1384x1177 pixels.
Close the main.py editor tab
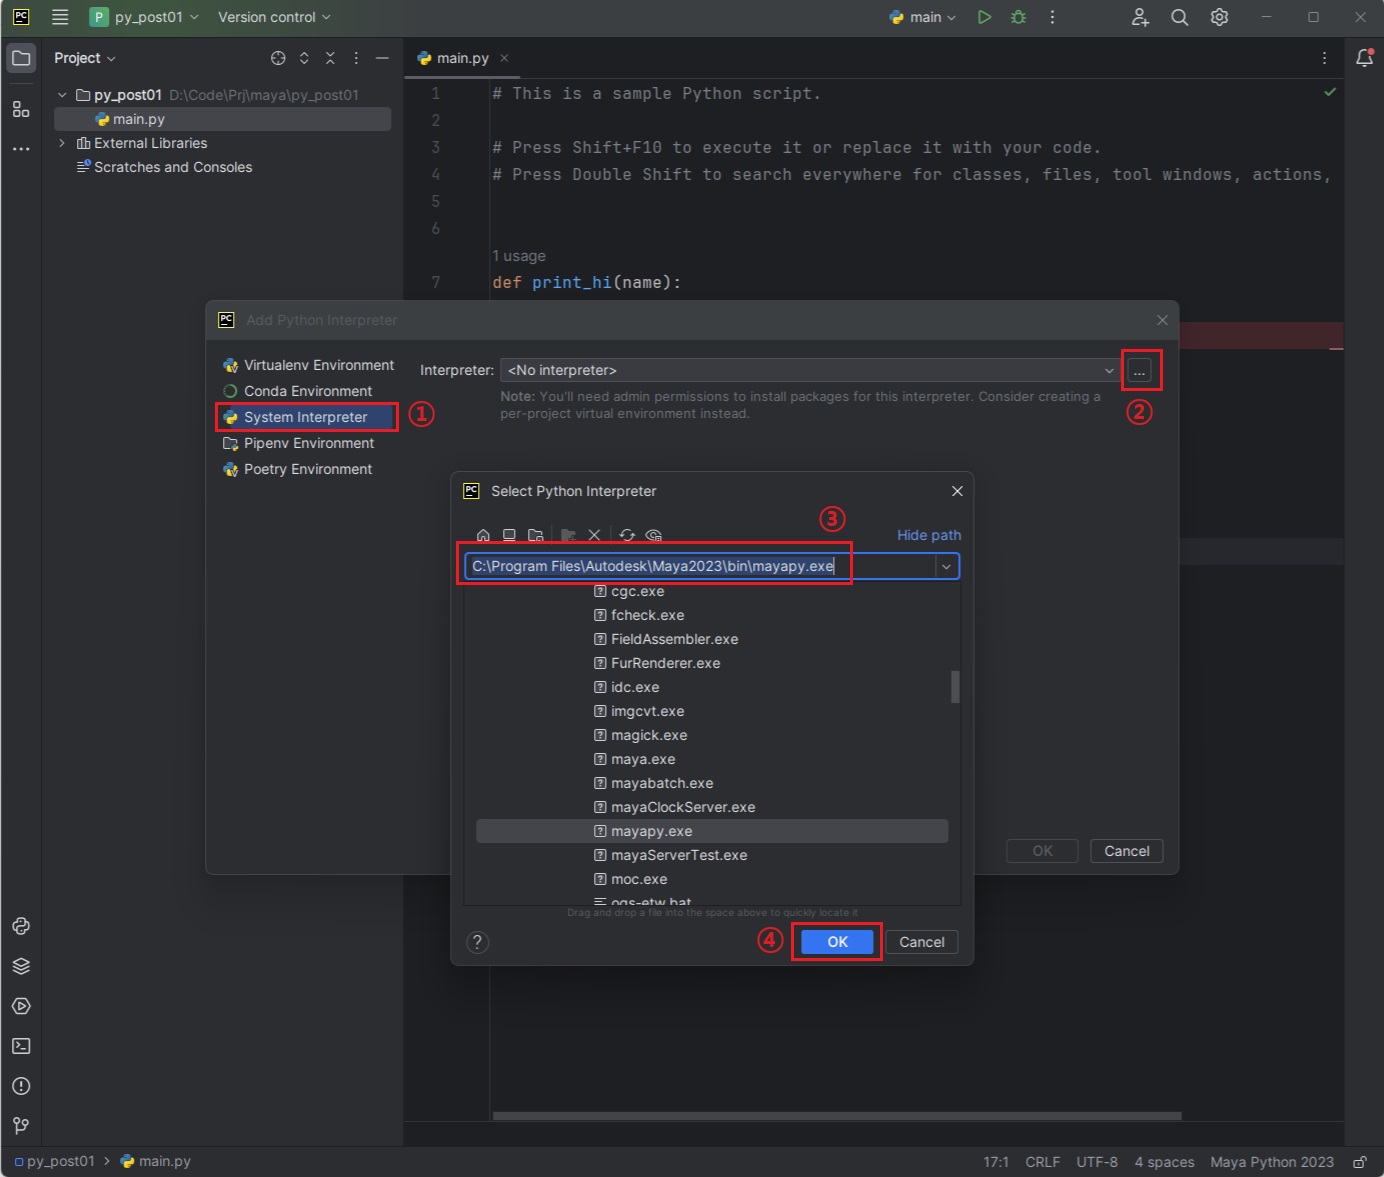click(x=504, y=58)
